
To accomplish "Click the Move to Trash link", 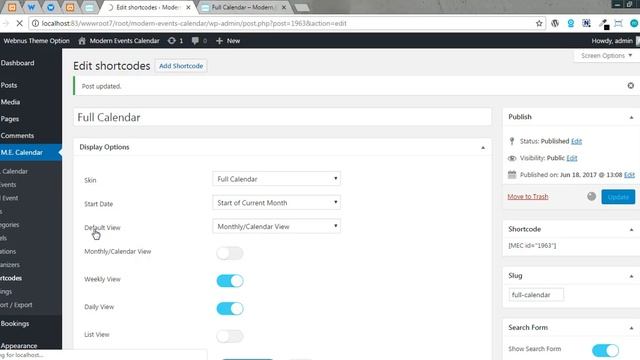I will [x=527, y=197].
